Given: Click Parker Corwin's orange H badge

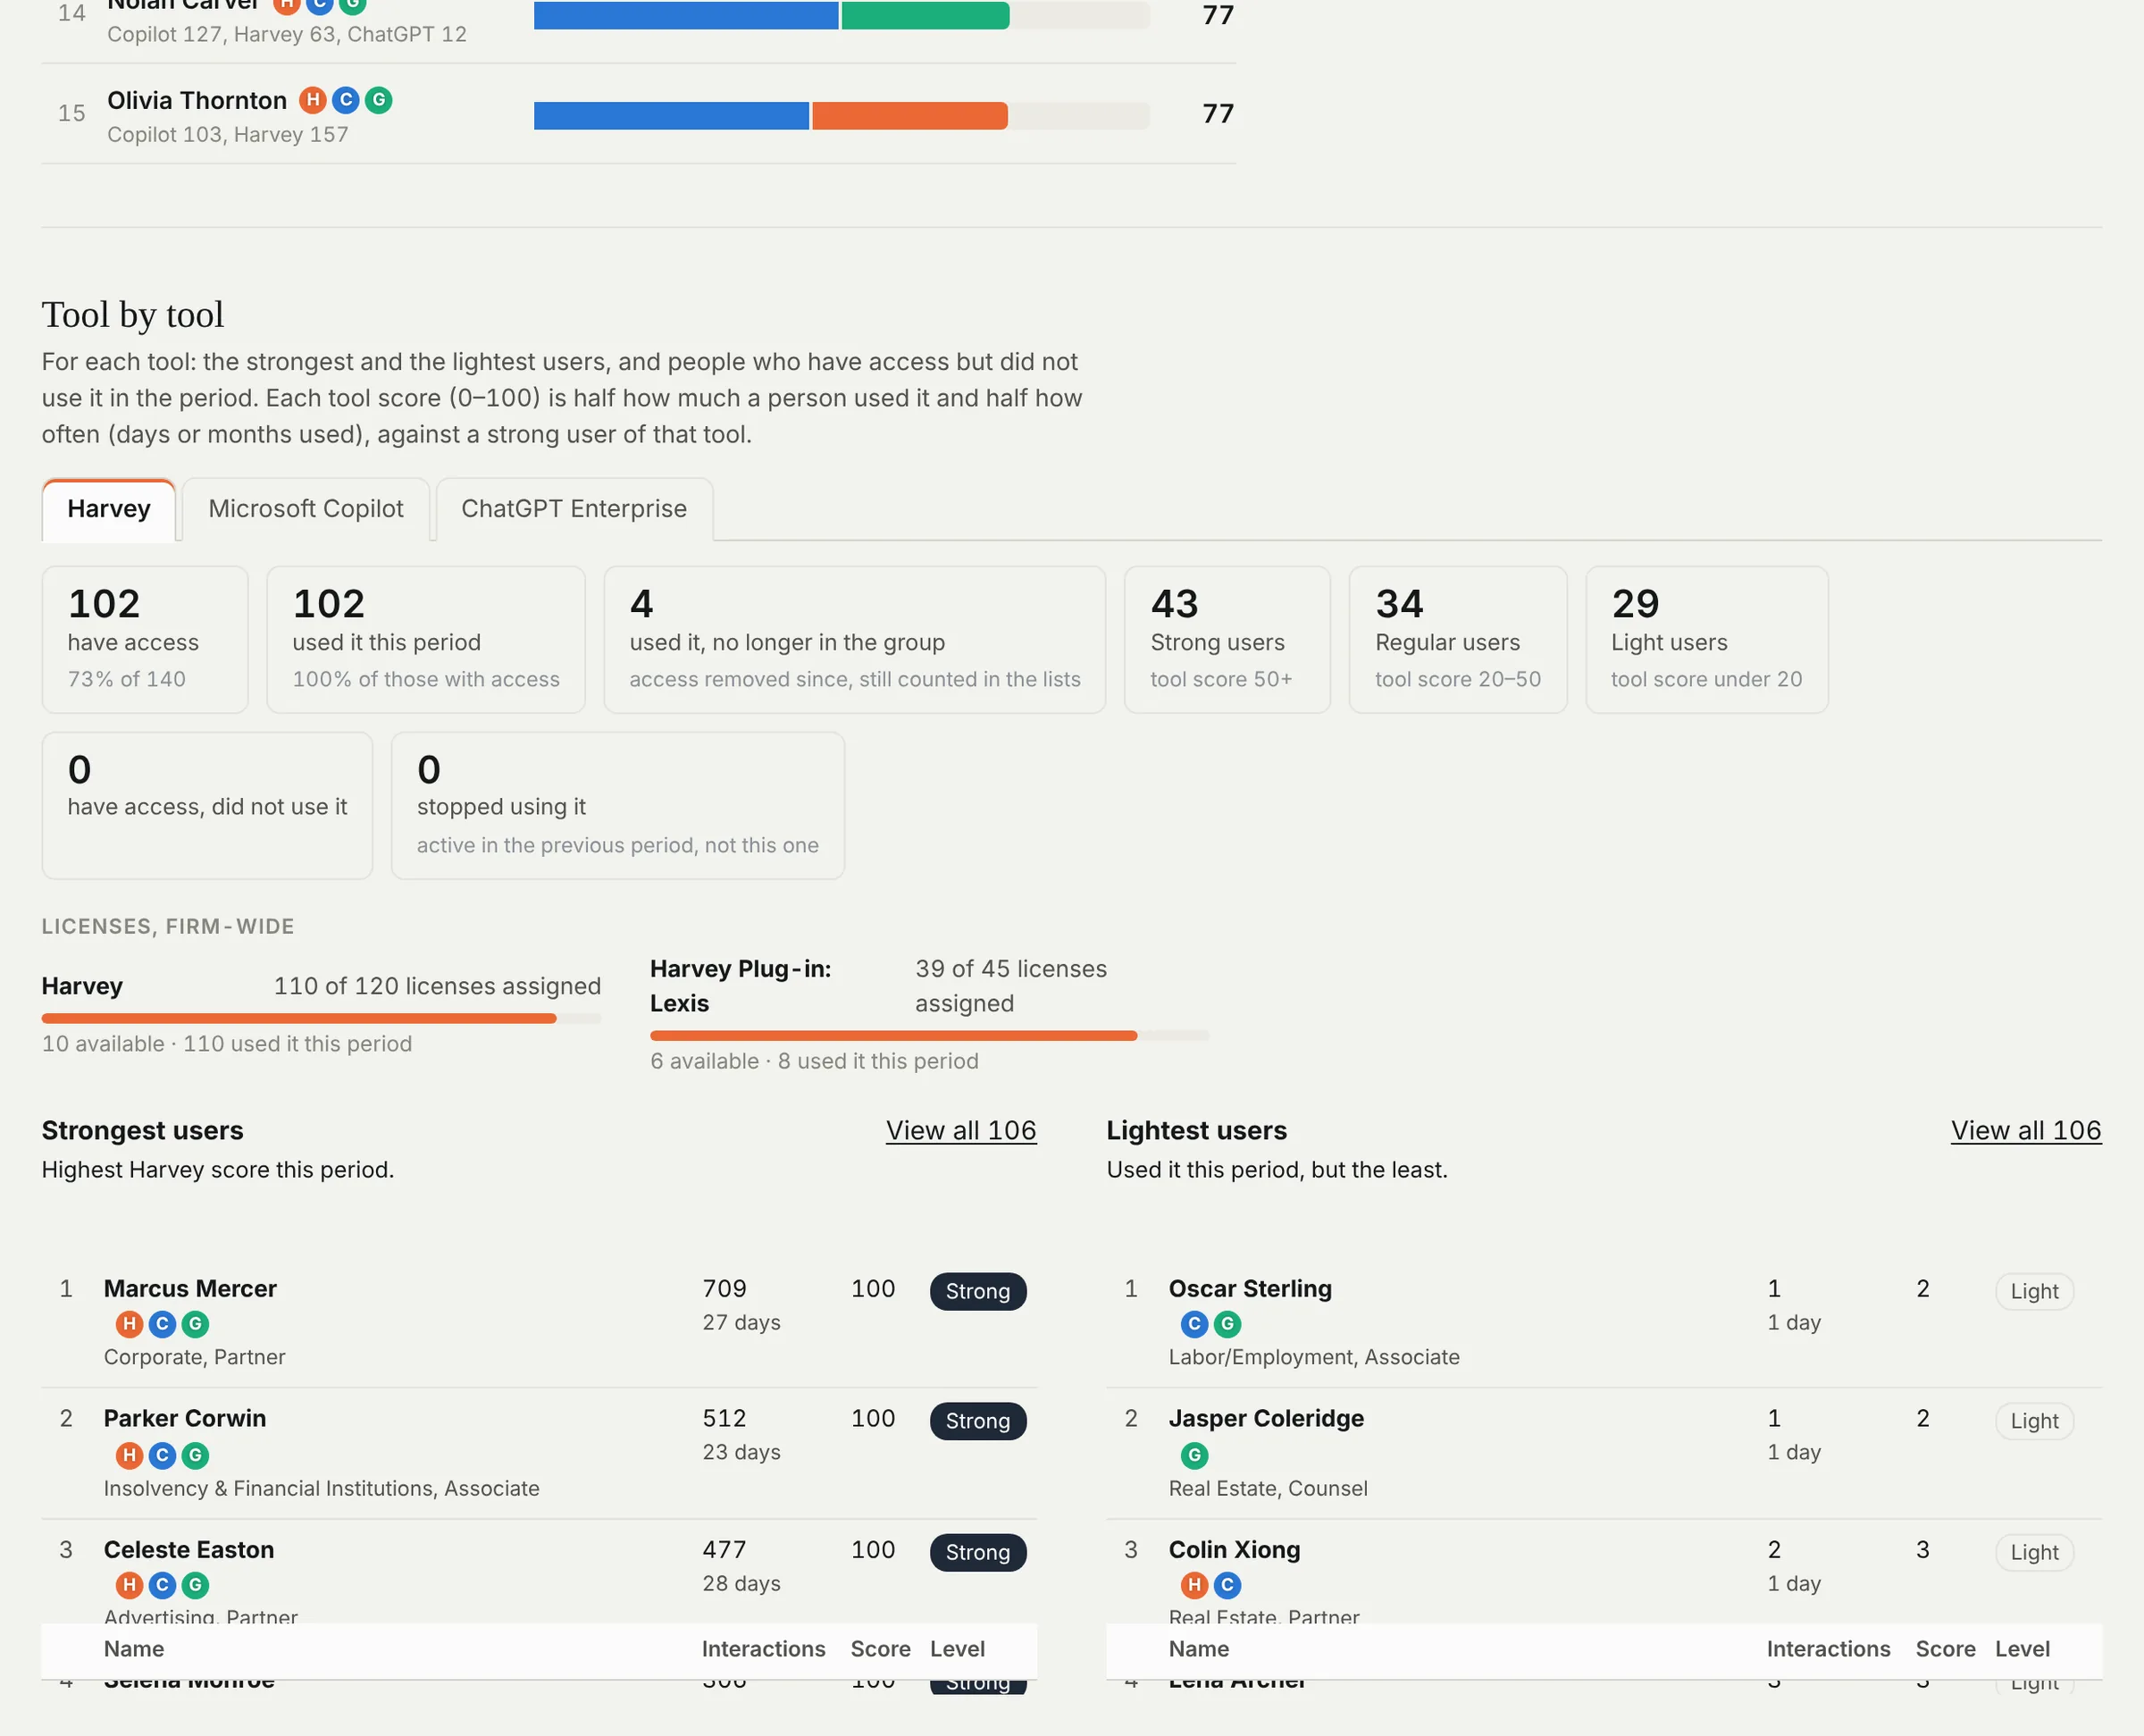Looking at the screenshot, I should pyautogui.click(x=129, y=1455).
